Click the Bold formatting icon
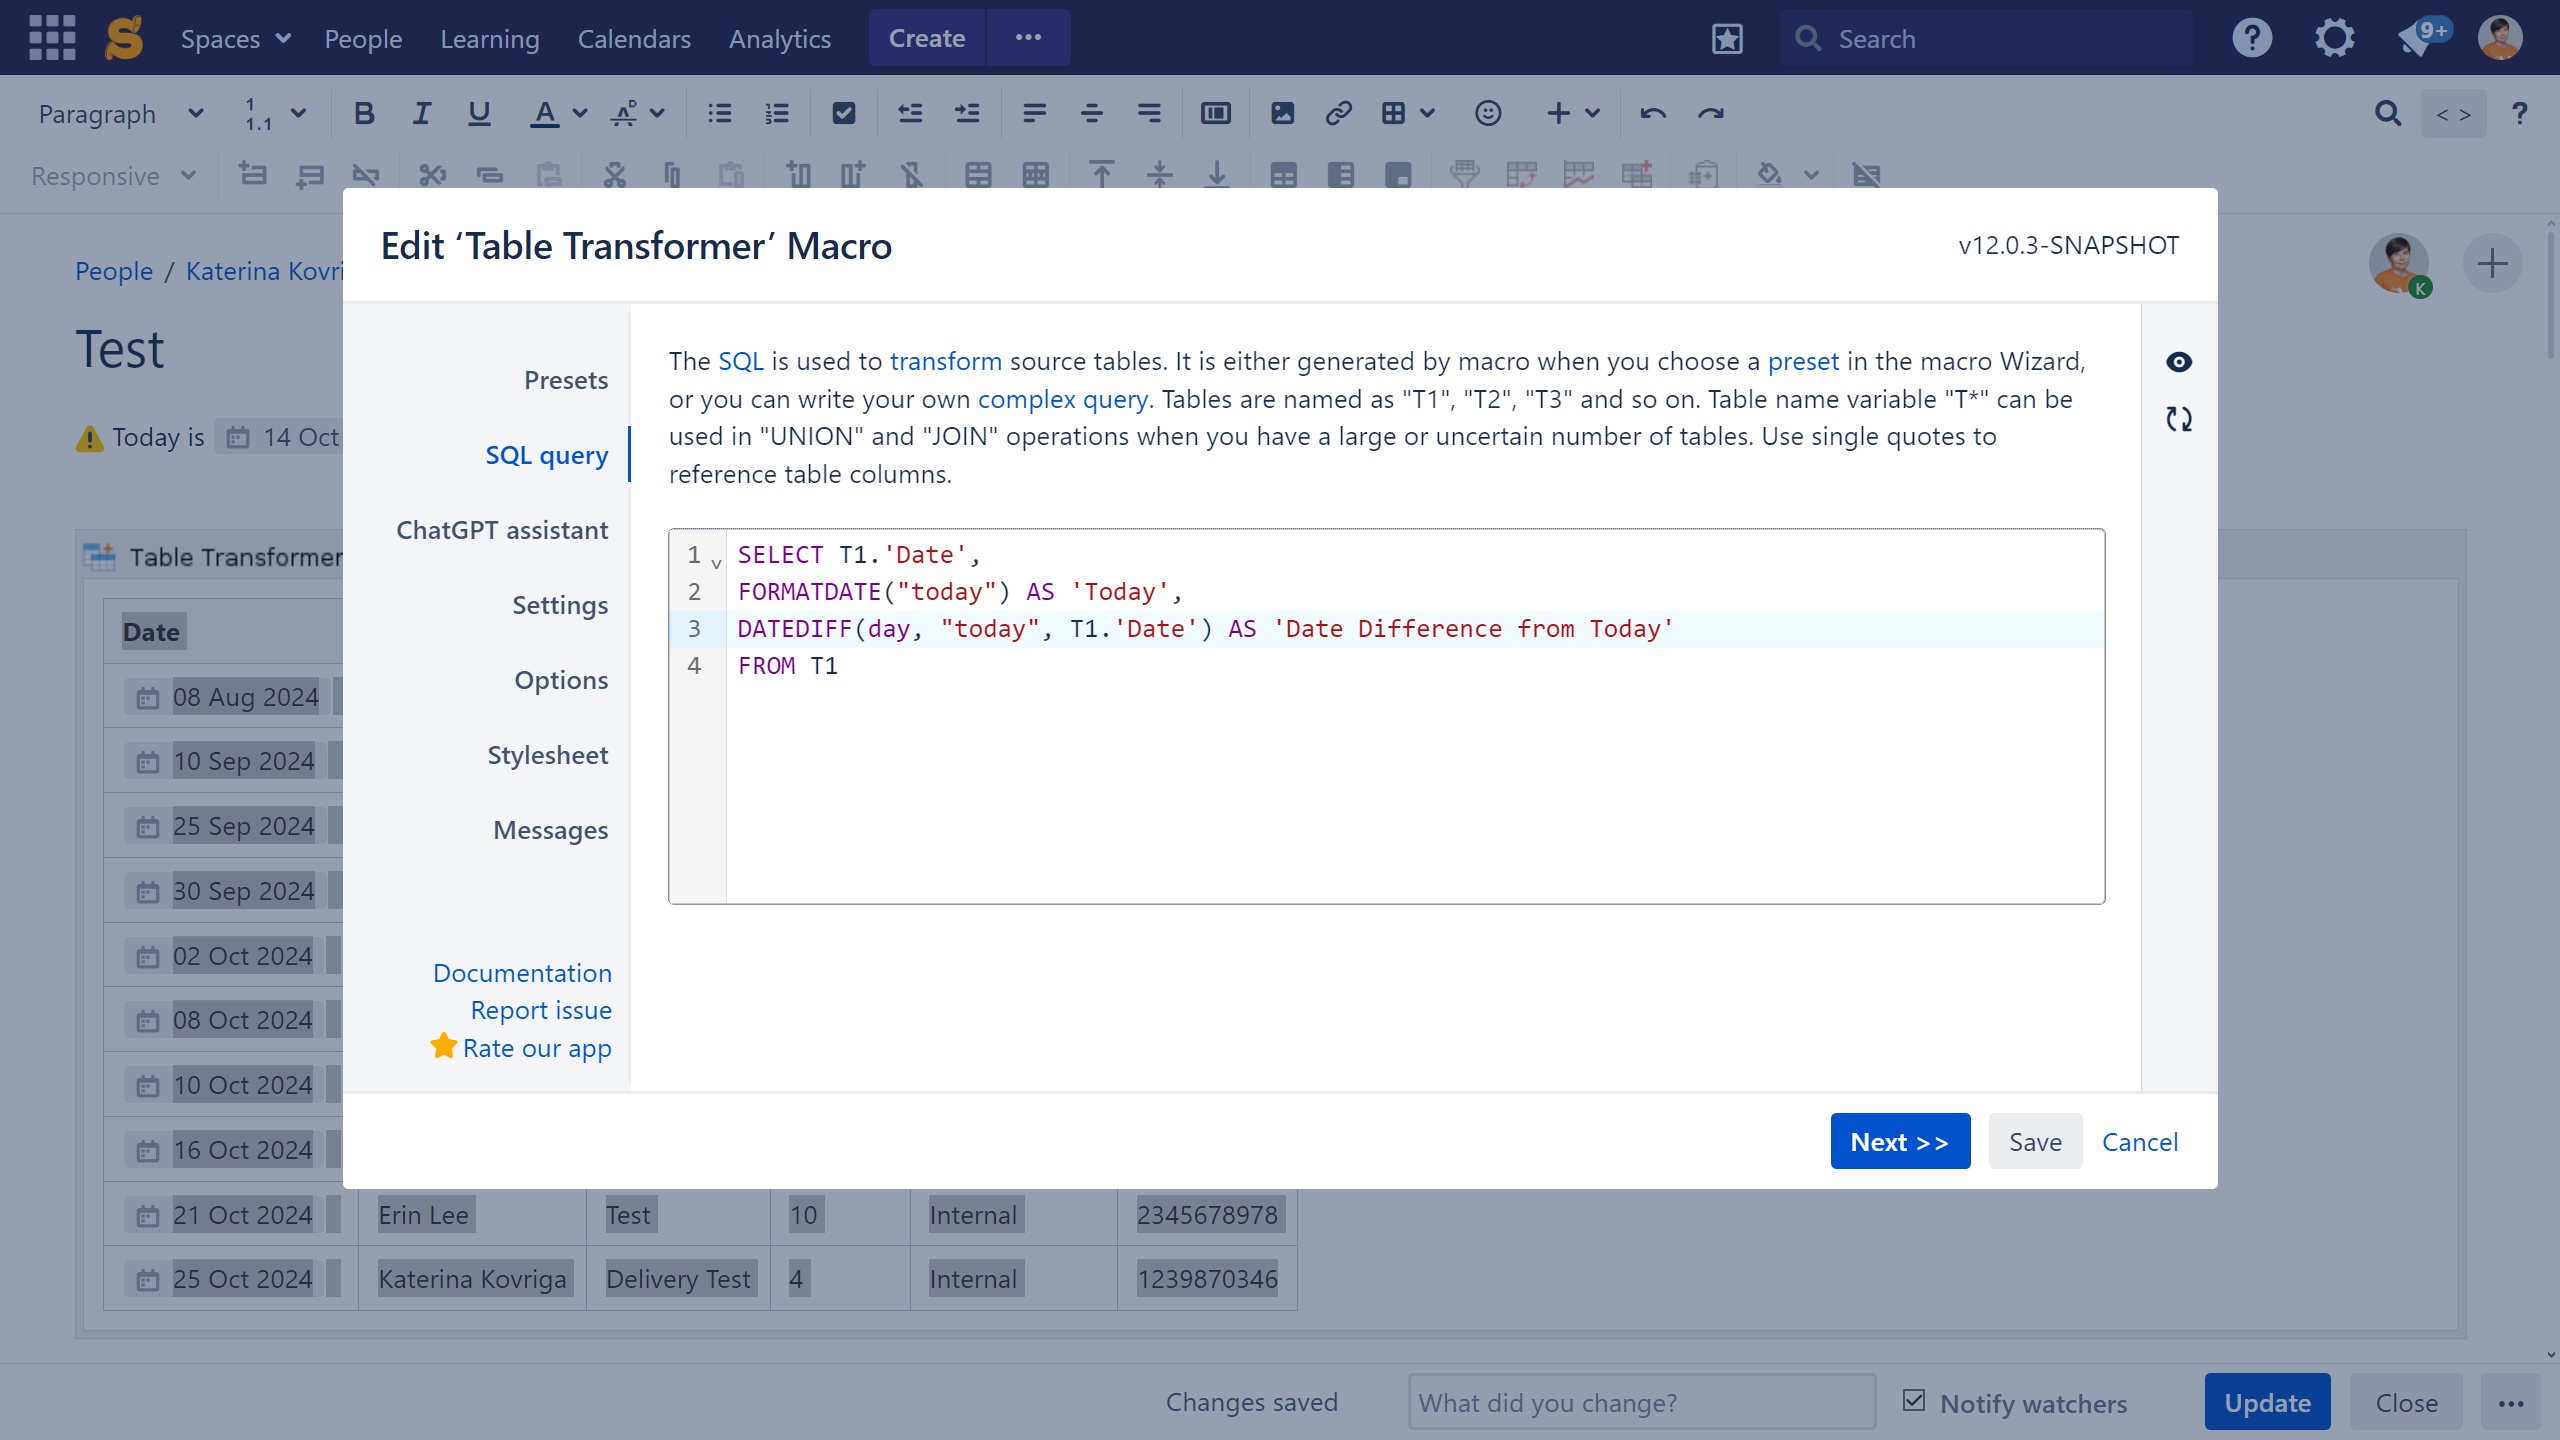The height and width of the screenshot is (1440, 2560). click(364, 114)
